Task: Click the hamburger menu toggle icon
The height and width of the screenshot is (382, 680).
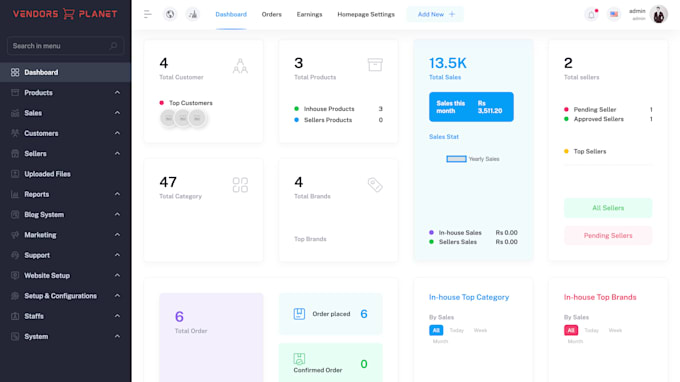Action: click(147, 14)
